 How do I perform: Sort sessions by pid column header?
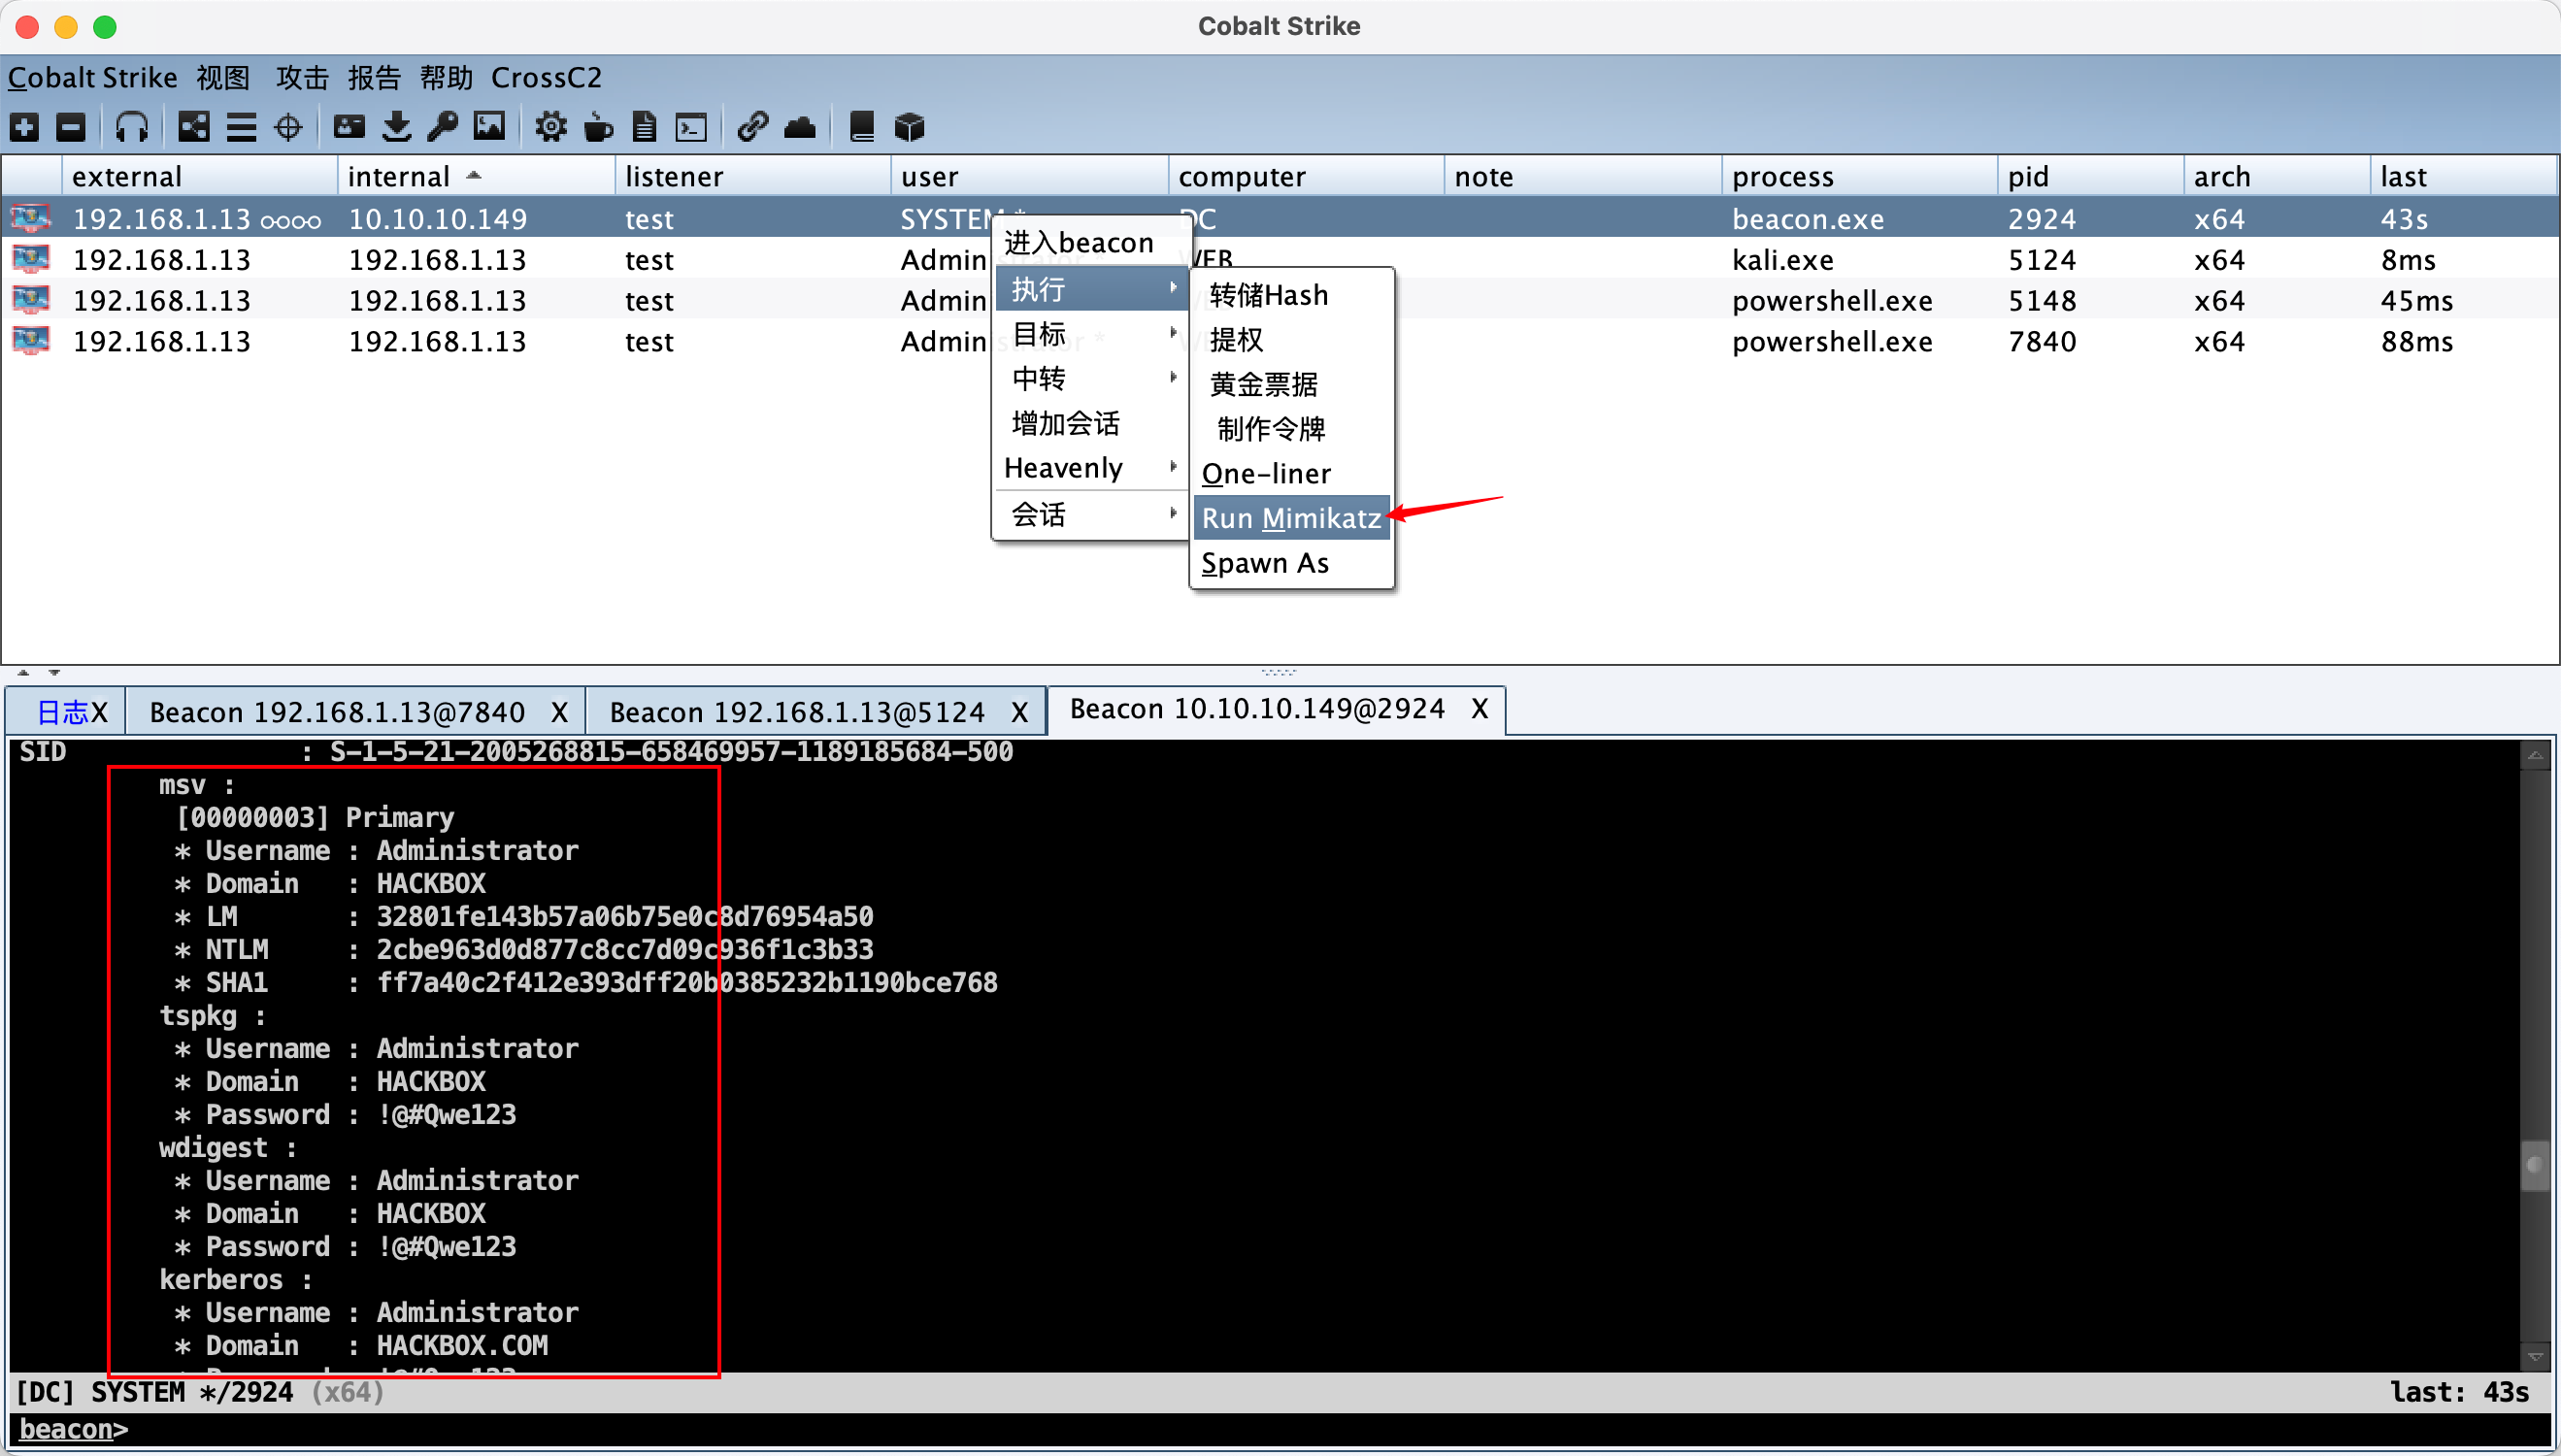click(2090, 176)
